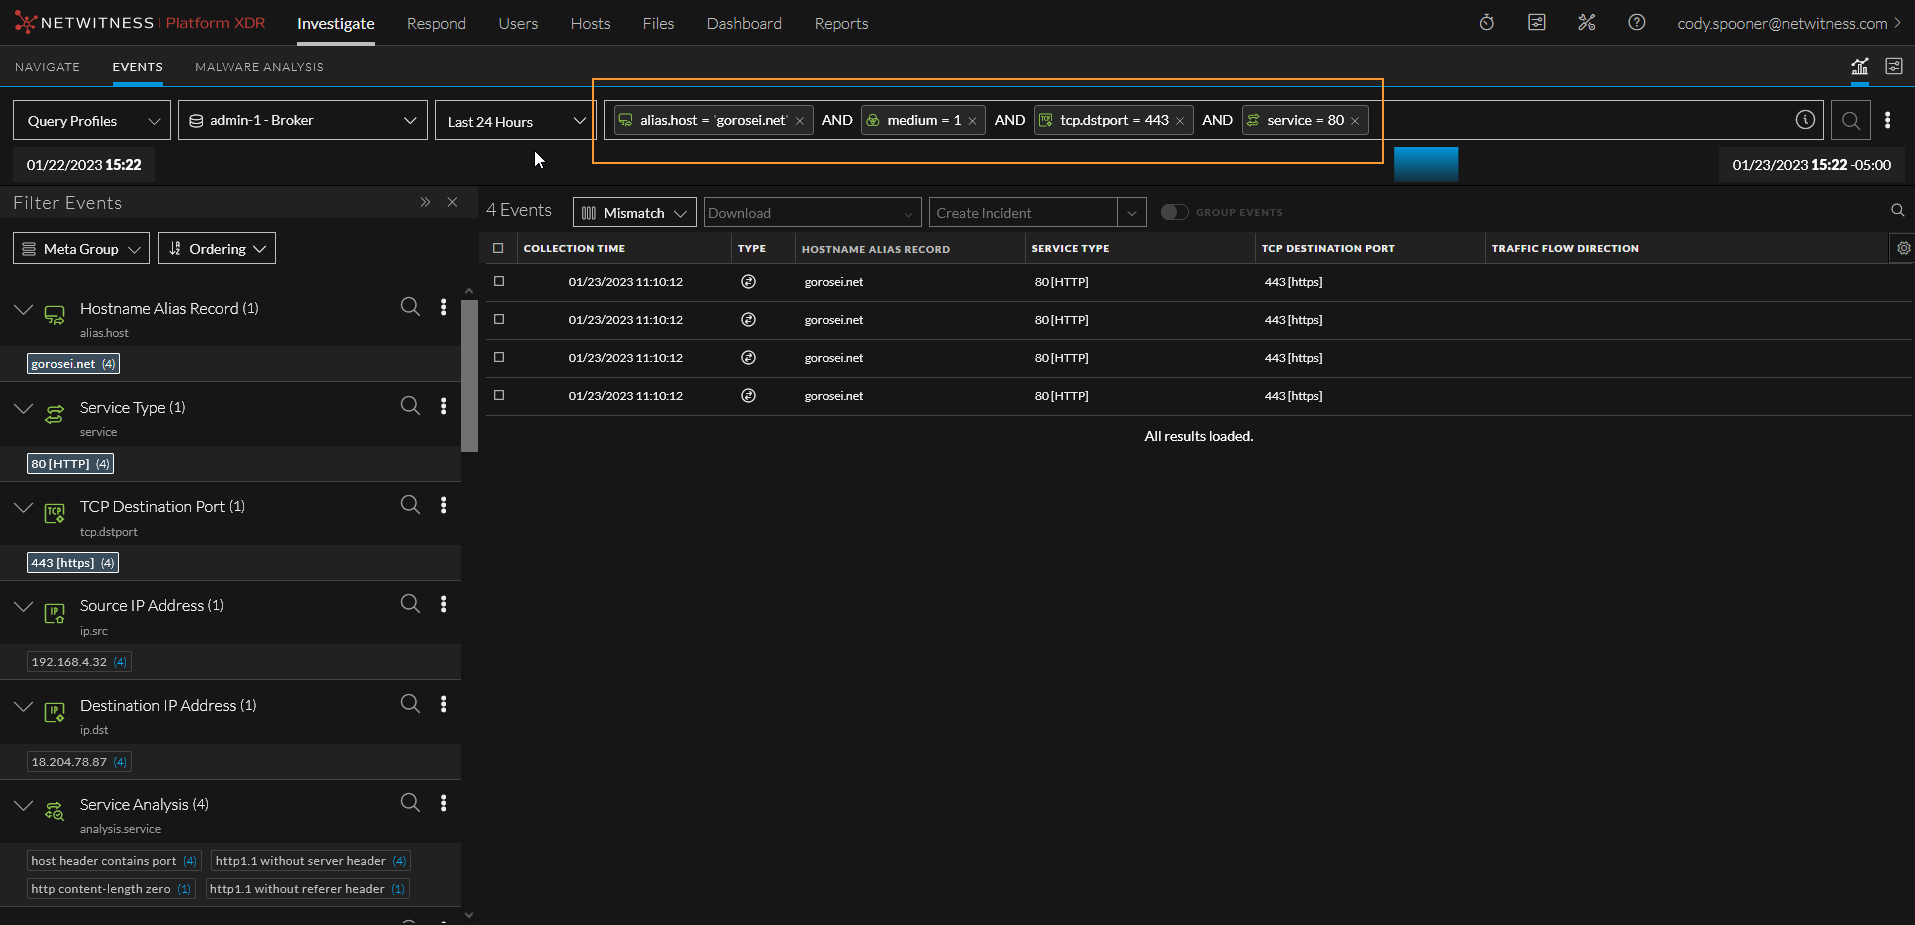
Task: Open Service Type kebab menu
Action: [443, 406]
